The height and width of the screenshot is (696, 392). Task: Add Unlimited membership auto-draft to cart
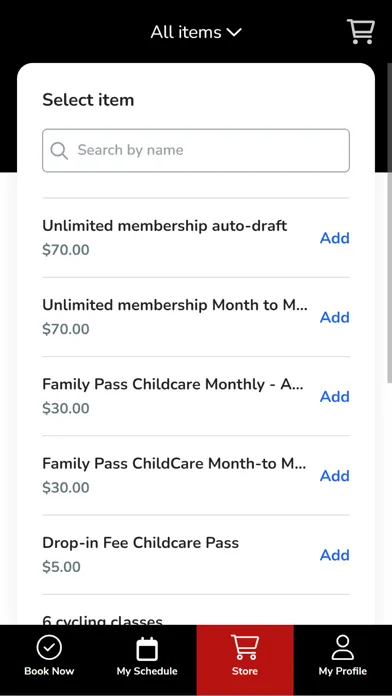[x=335, y=238]
